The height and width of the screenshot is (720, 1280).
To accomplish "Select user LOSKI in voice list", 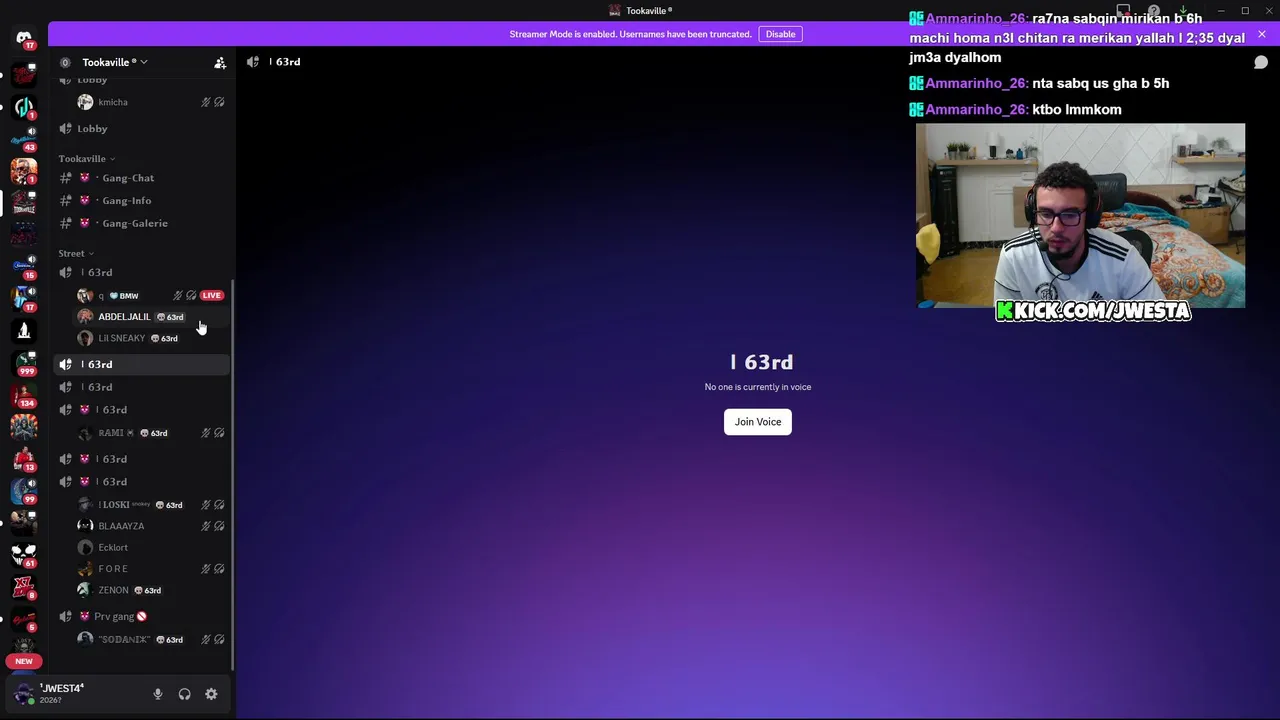I will pos(152,505).
